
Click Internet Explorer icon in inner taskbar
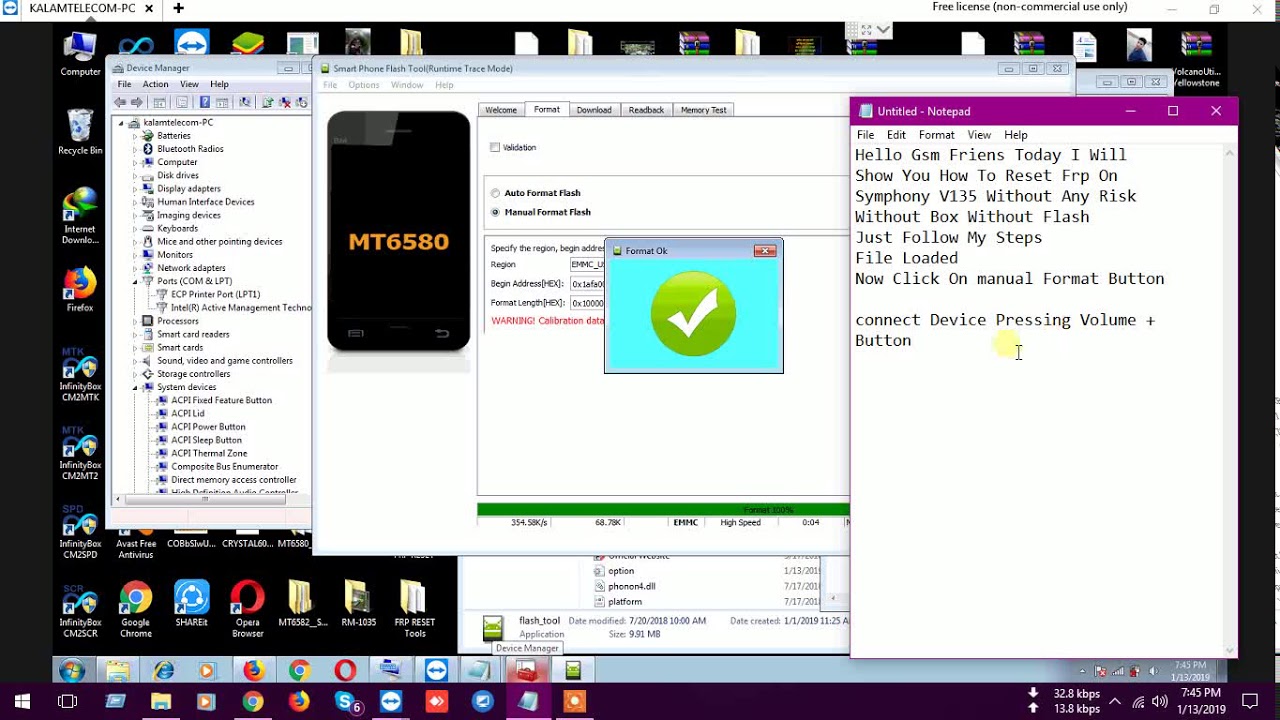163,670
